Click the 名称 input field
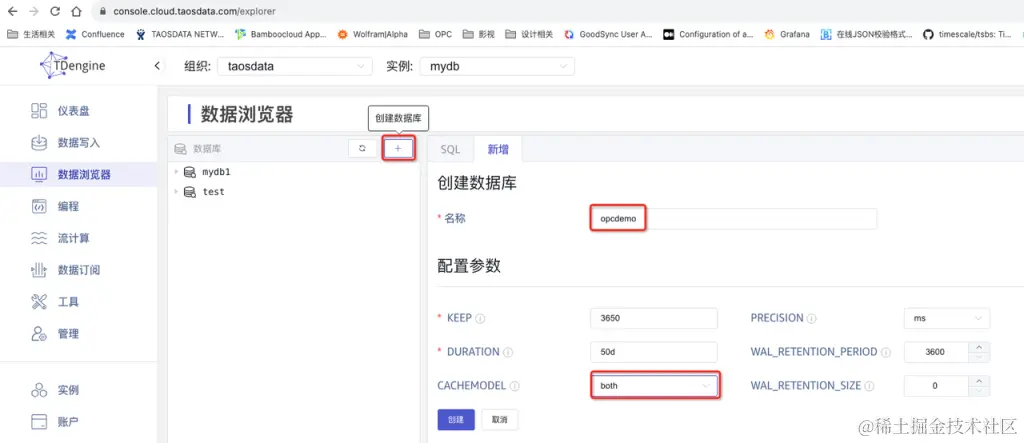 733,219
